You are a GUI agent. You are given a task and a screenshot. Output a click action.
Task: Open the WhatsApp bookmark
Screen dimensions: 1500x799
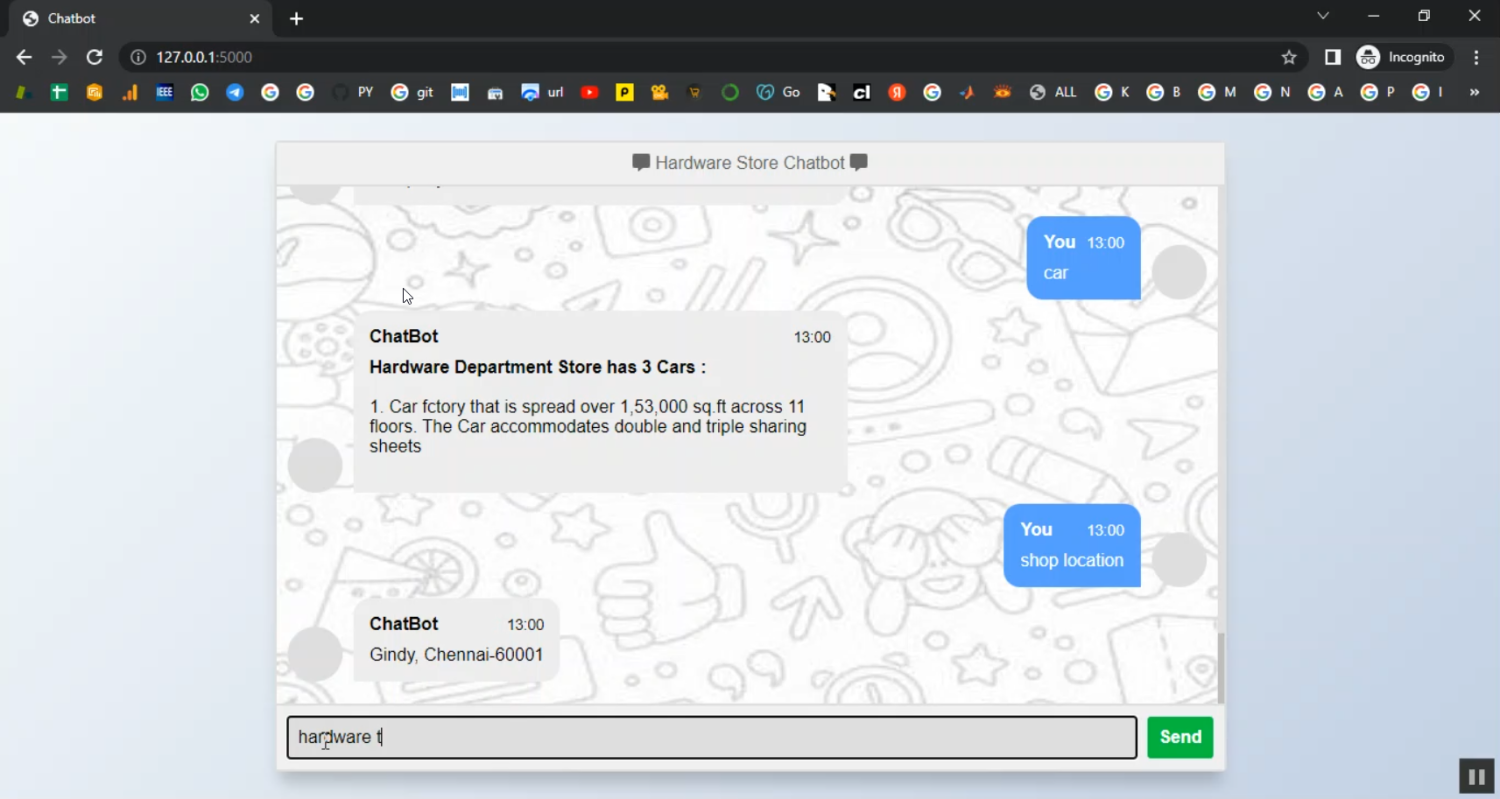200,92
